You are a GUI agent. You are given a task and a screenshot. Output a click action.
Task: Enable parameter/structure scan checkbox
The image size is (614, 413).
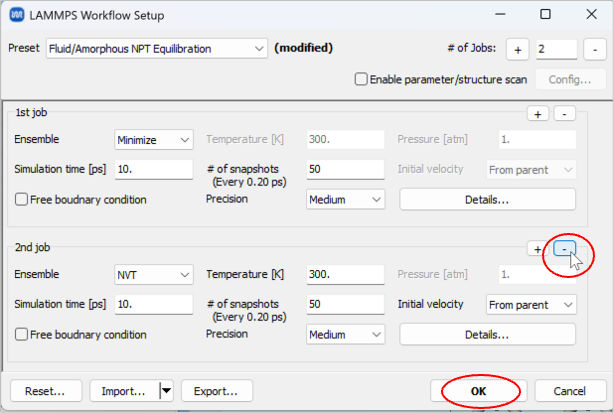tap(361, 79)
